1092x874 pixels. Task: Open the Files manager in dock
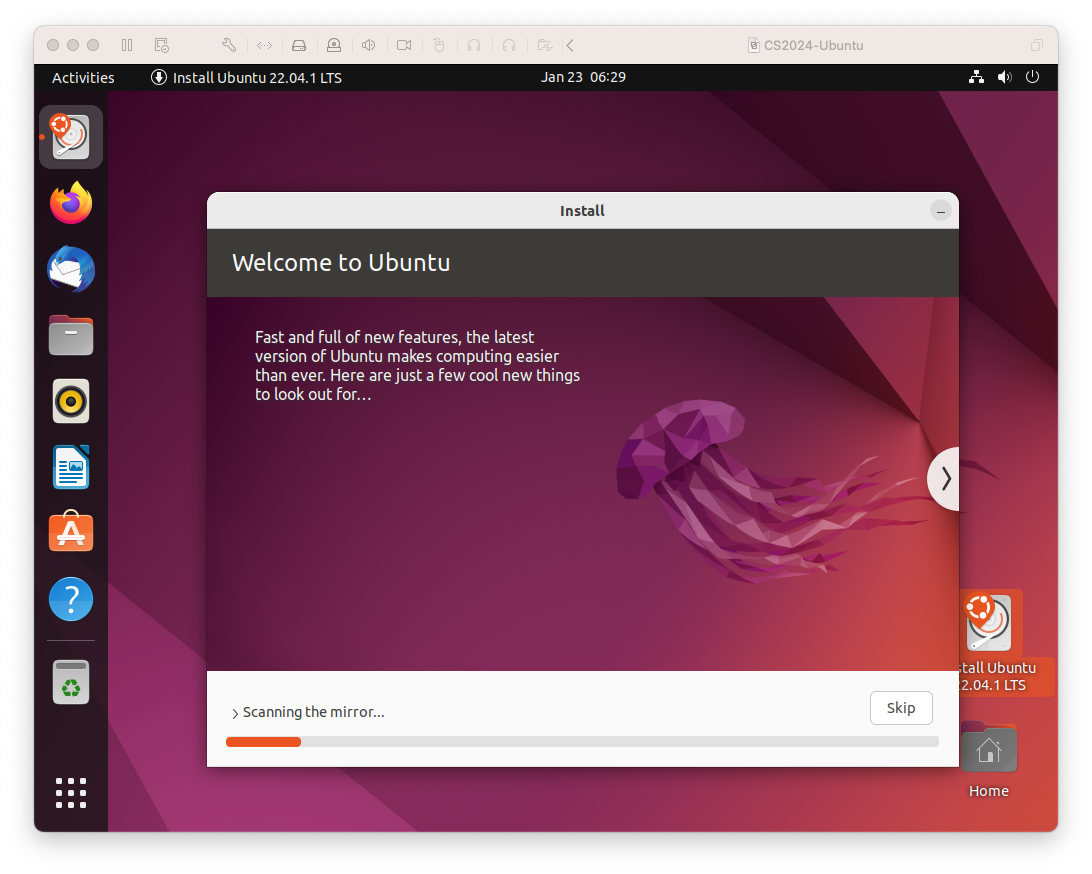tap(71, 335)
